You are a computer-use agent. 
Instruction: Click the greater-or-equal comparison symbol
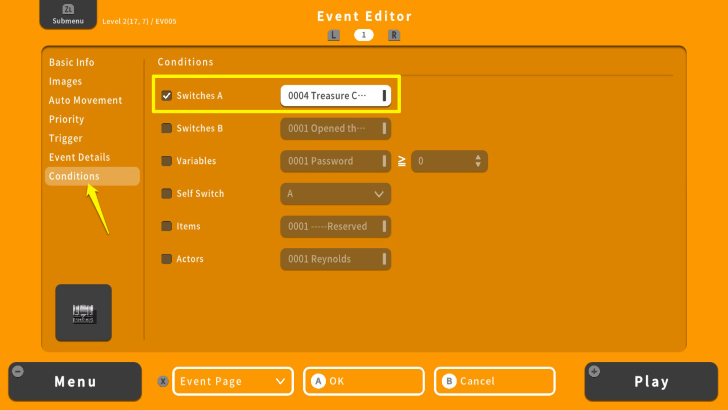click(402, 161)
